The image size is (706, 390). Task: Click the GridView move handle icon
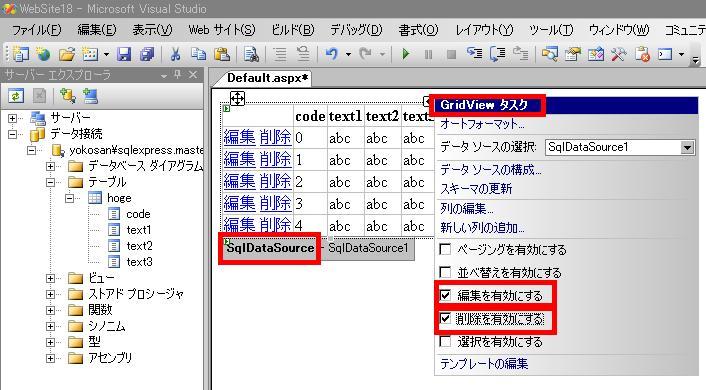237,98
